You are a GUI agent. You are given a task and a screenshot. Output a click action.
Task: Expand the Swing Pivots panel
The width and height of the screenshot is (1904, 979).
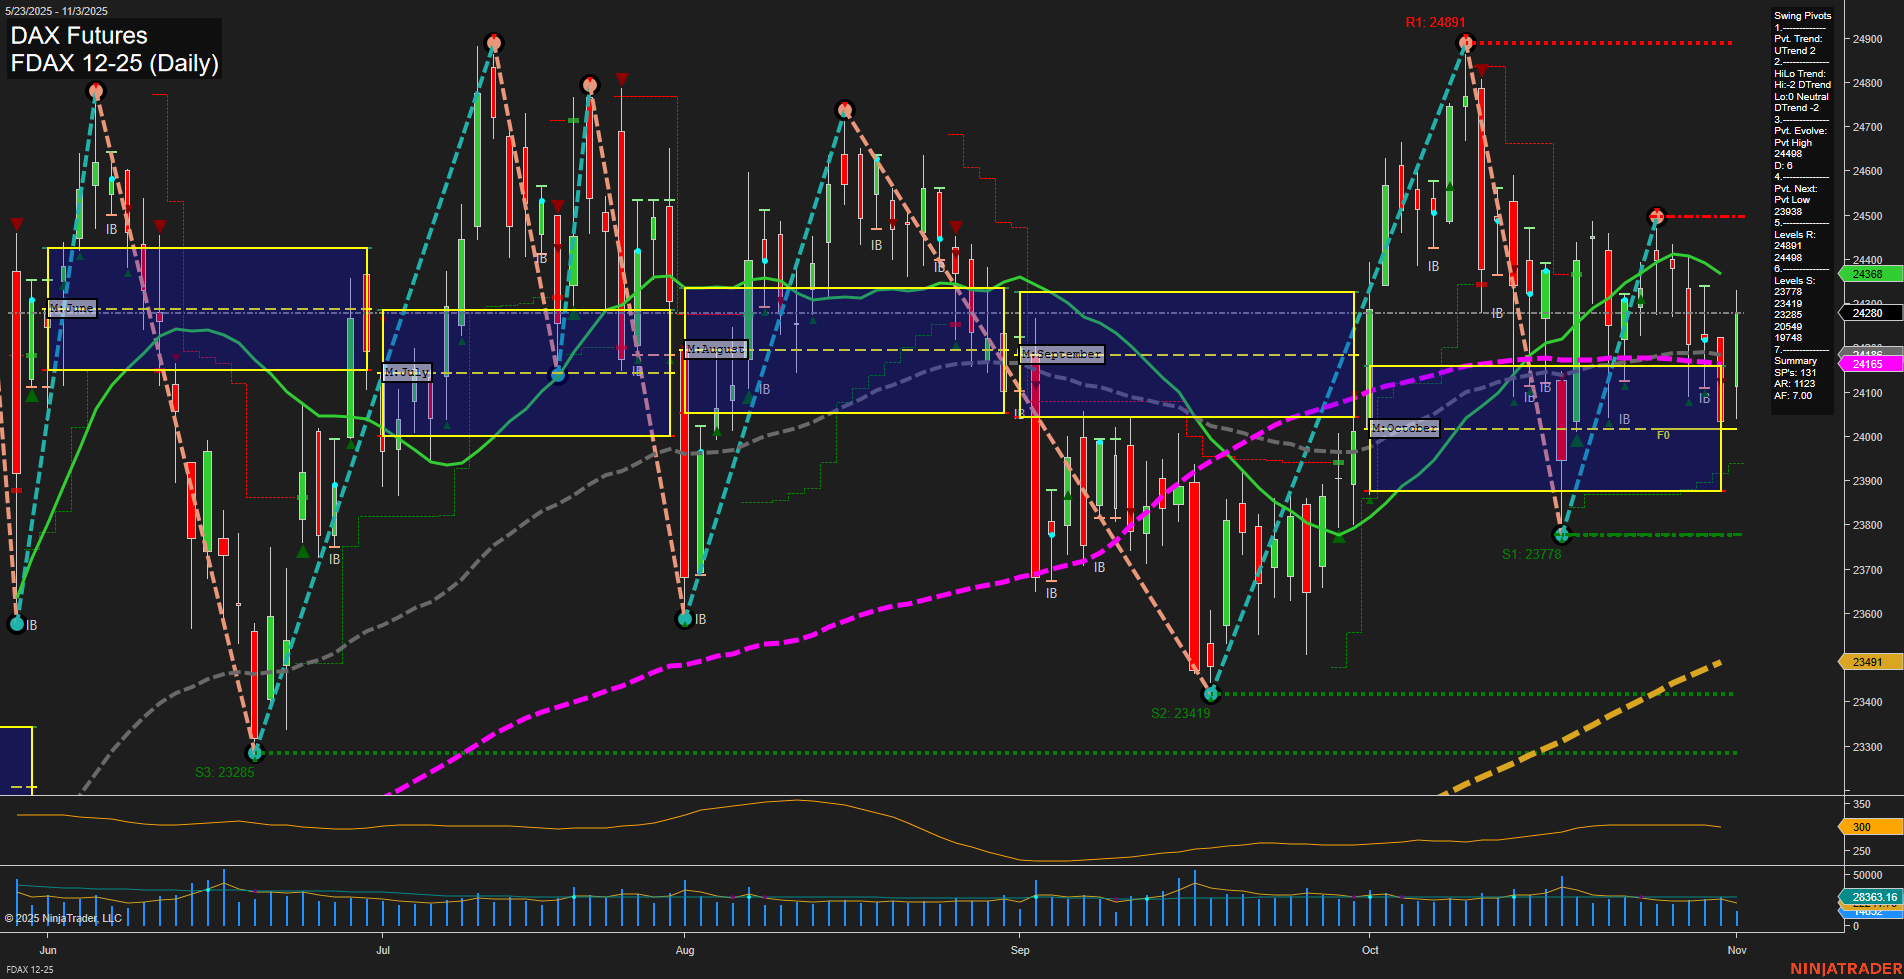(x=1805, y=16)
